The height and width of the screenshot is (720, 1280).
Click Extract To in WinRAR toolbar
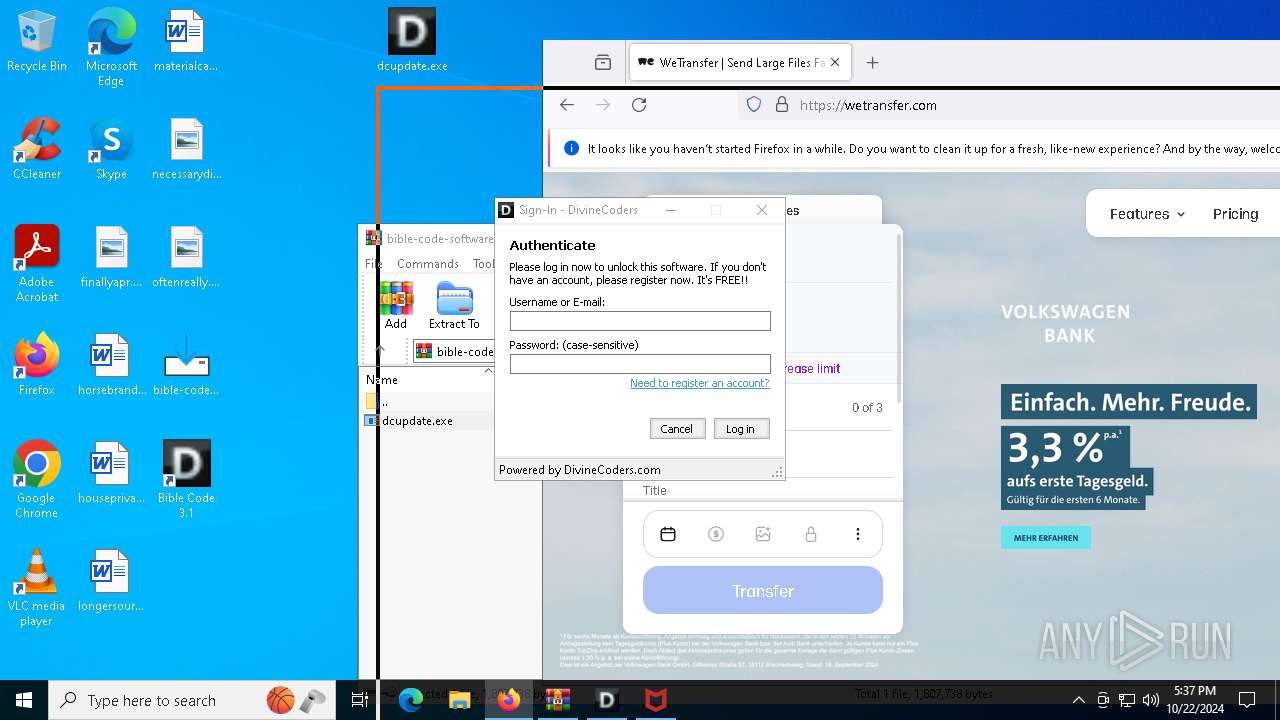coord(454,306)
